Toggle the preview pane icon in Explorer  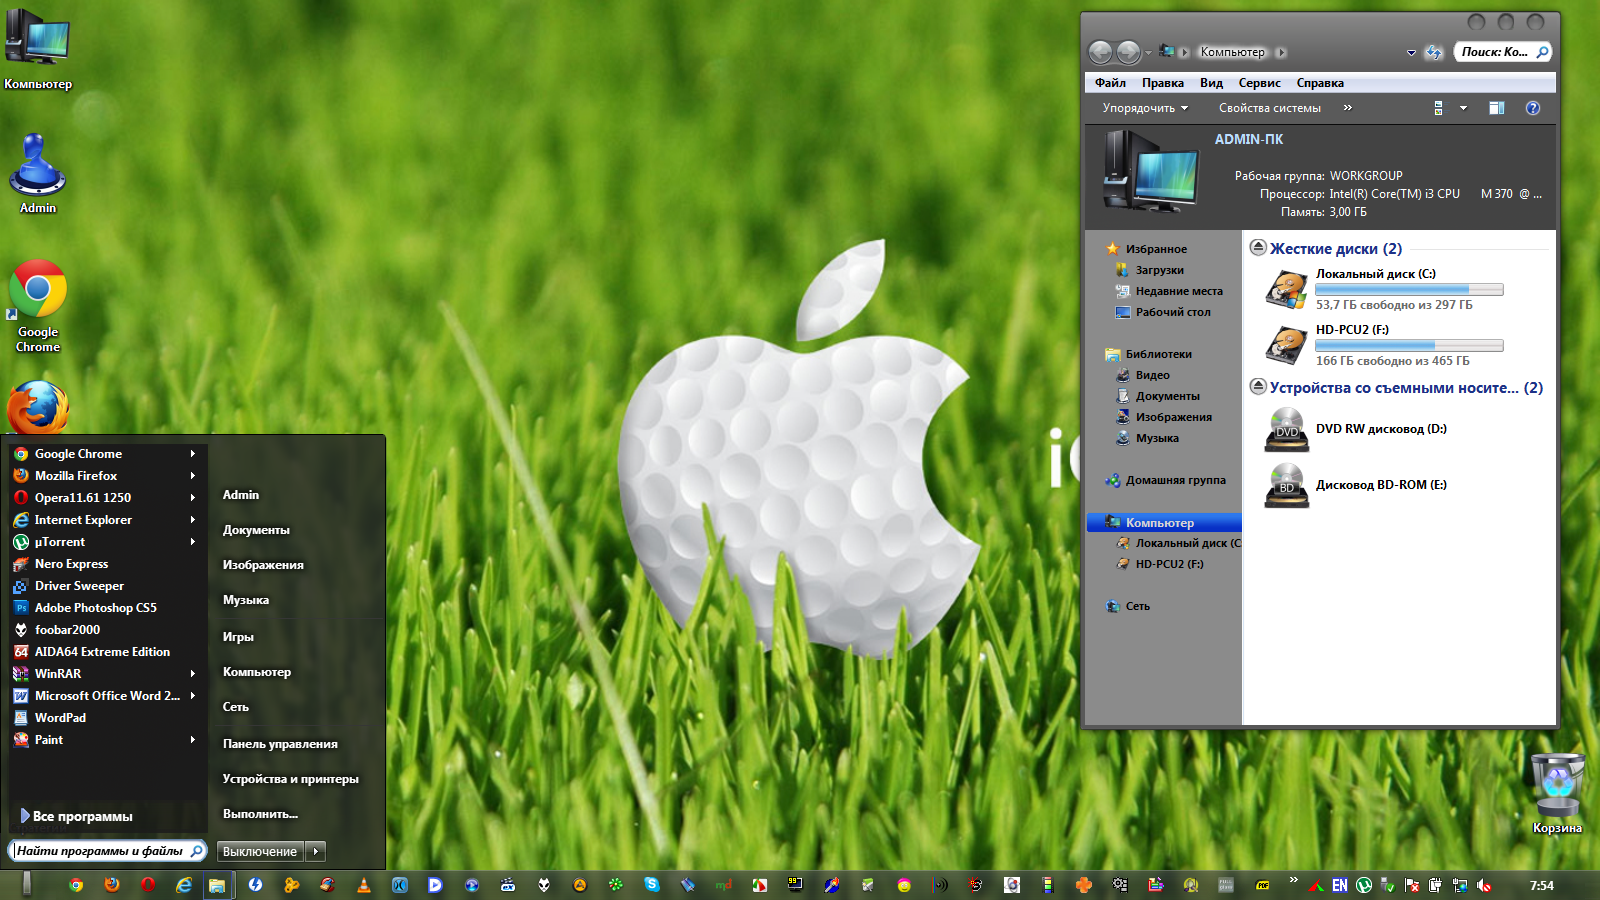(x=1496, y=108)
